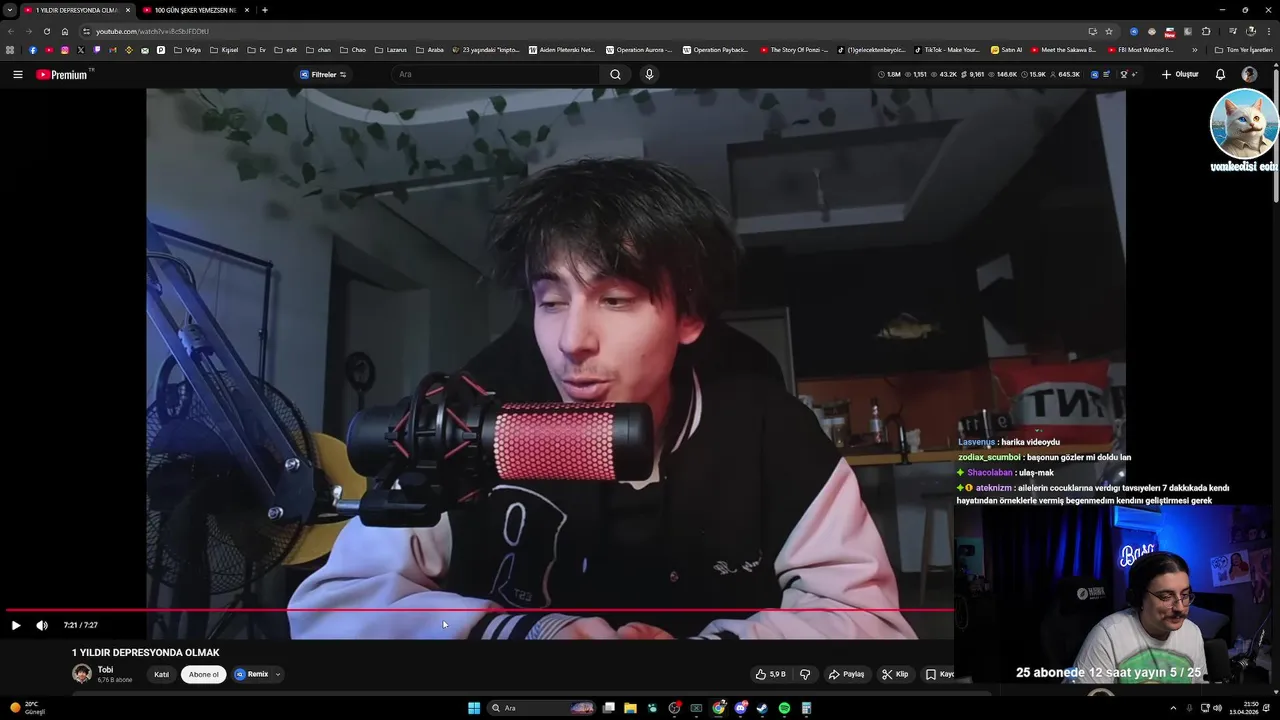Open Facebook bookmark icon
Image resolution: width=1280 pixels, height=720 pixels.
click(33, 49)
